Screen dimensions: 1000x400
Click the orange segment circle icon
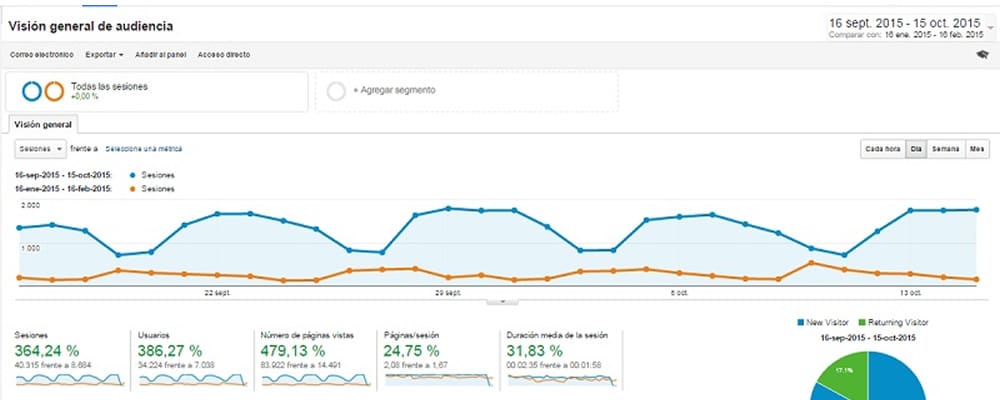pyautogui.click(x=54, y=91)
